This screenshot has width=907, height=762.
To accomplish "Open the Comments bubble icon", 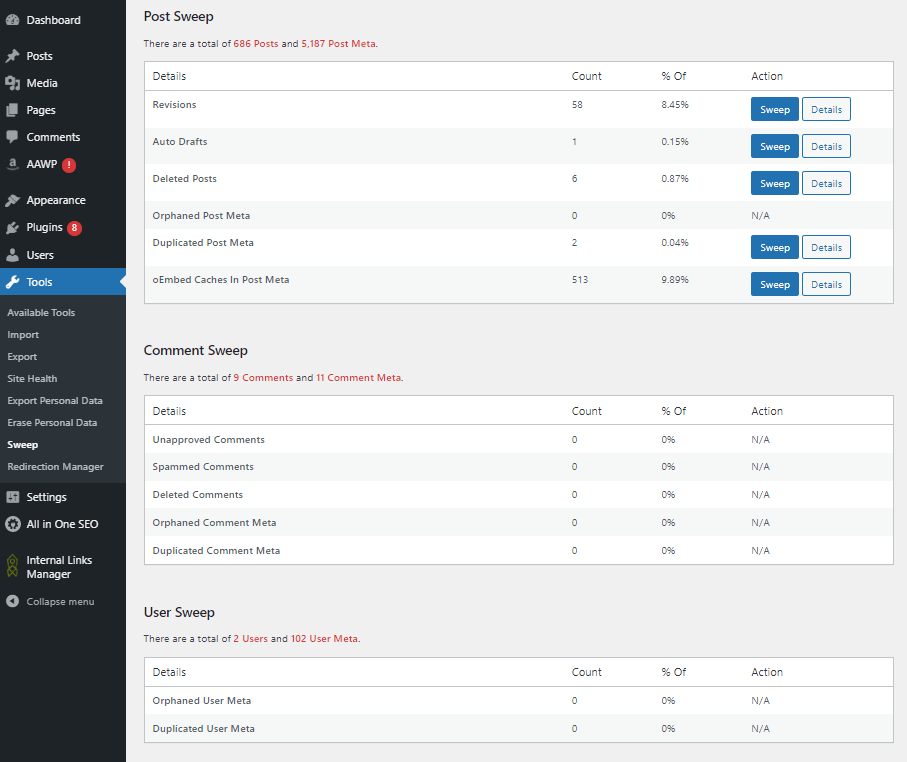I will tap(13, 137).
